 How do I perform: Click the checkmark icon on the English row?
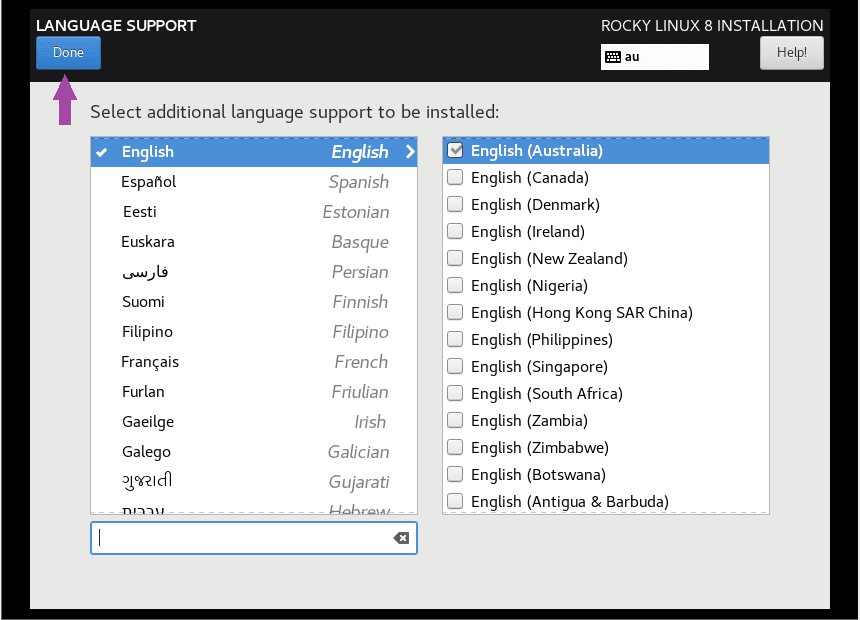(101, 153)
